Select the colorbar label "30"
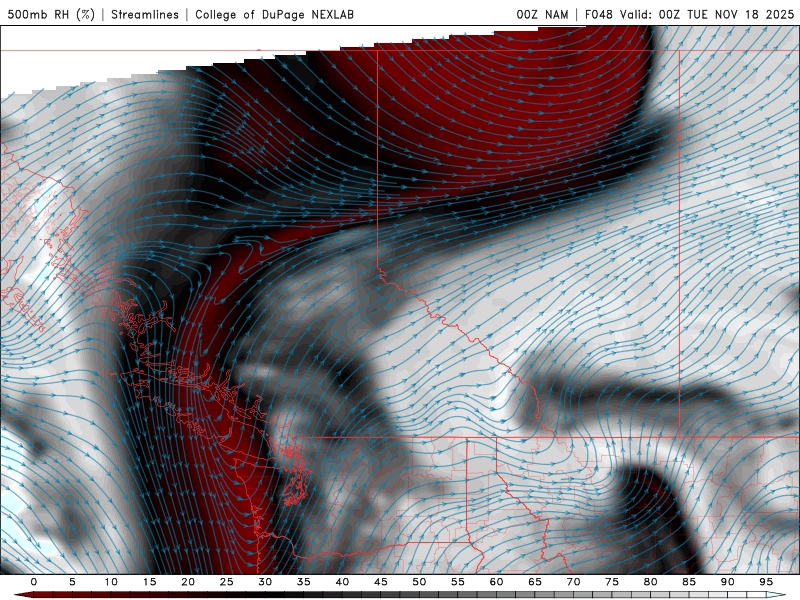The width and height of the screenshot is (800, 600). point(265,582)
